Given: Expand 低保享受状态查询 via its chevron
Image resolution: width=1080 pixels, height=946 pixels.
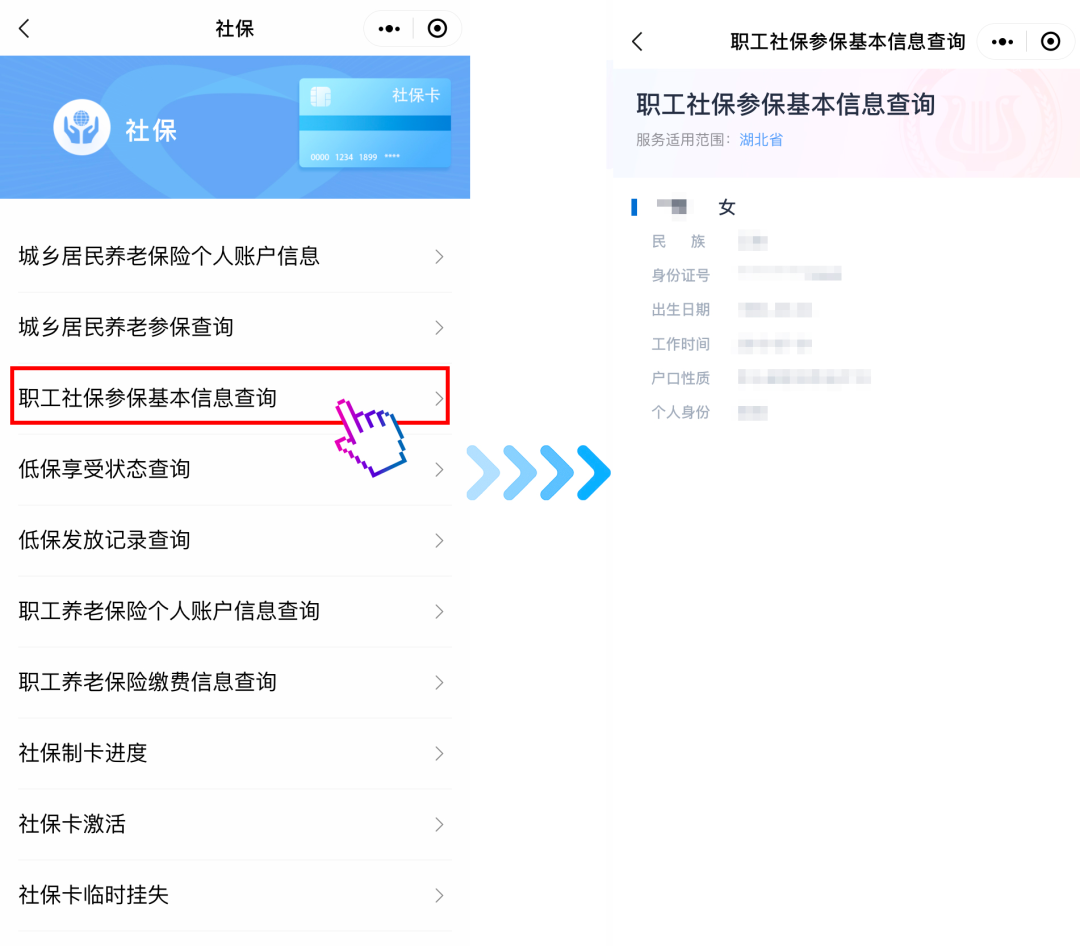Looking at the screenshot, I should click(x=439, y=469).
